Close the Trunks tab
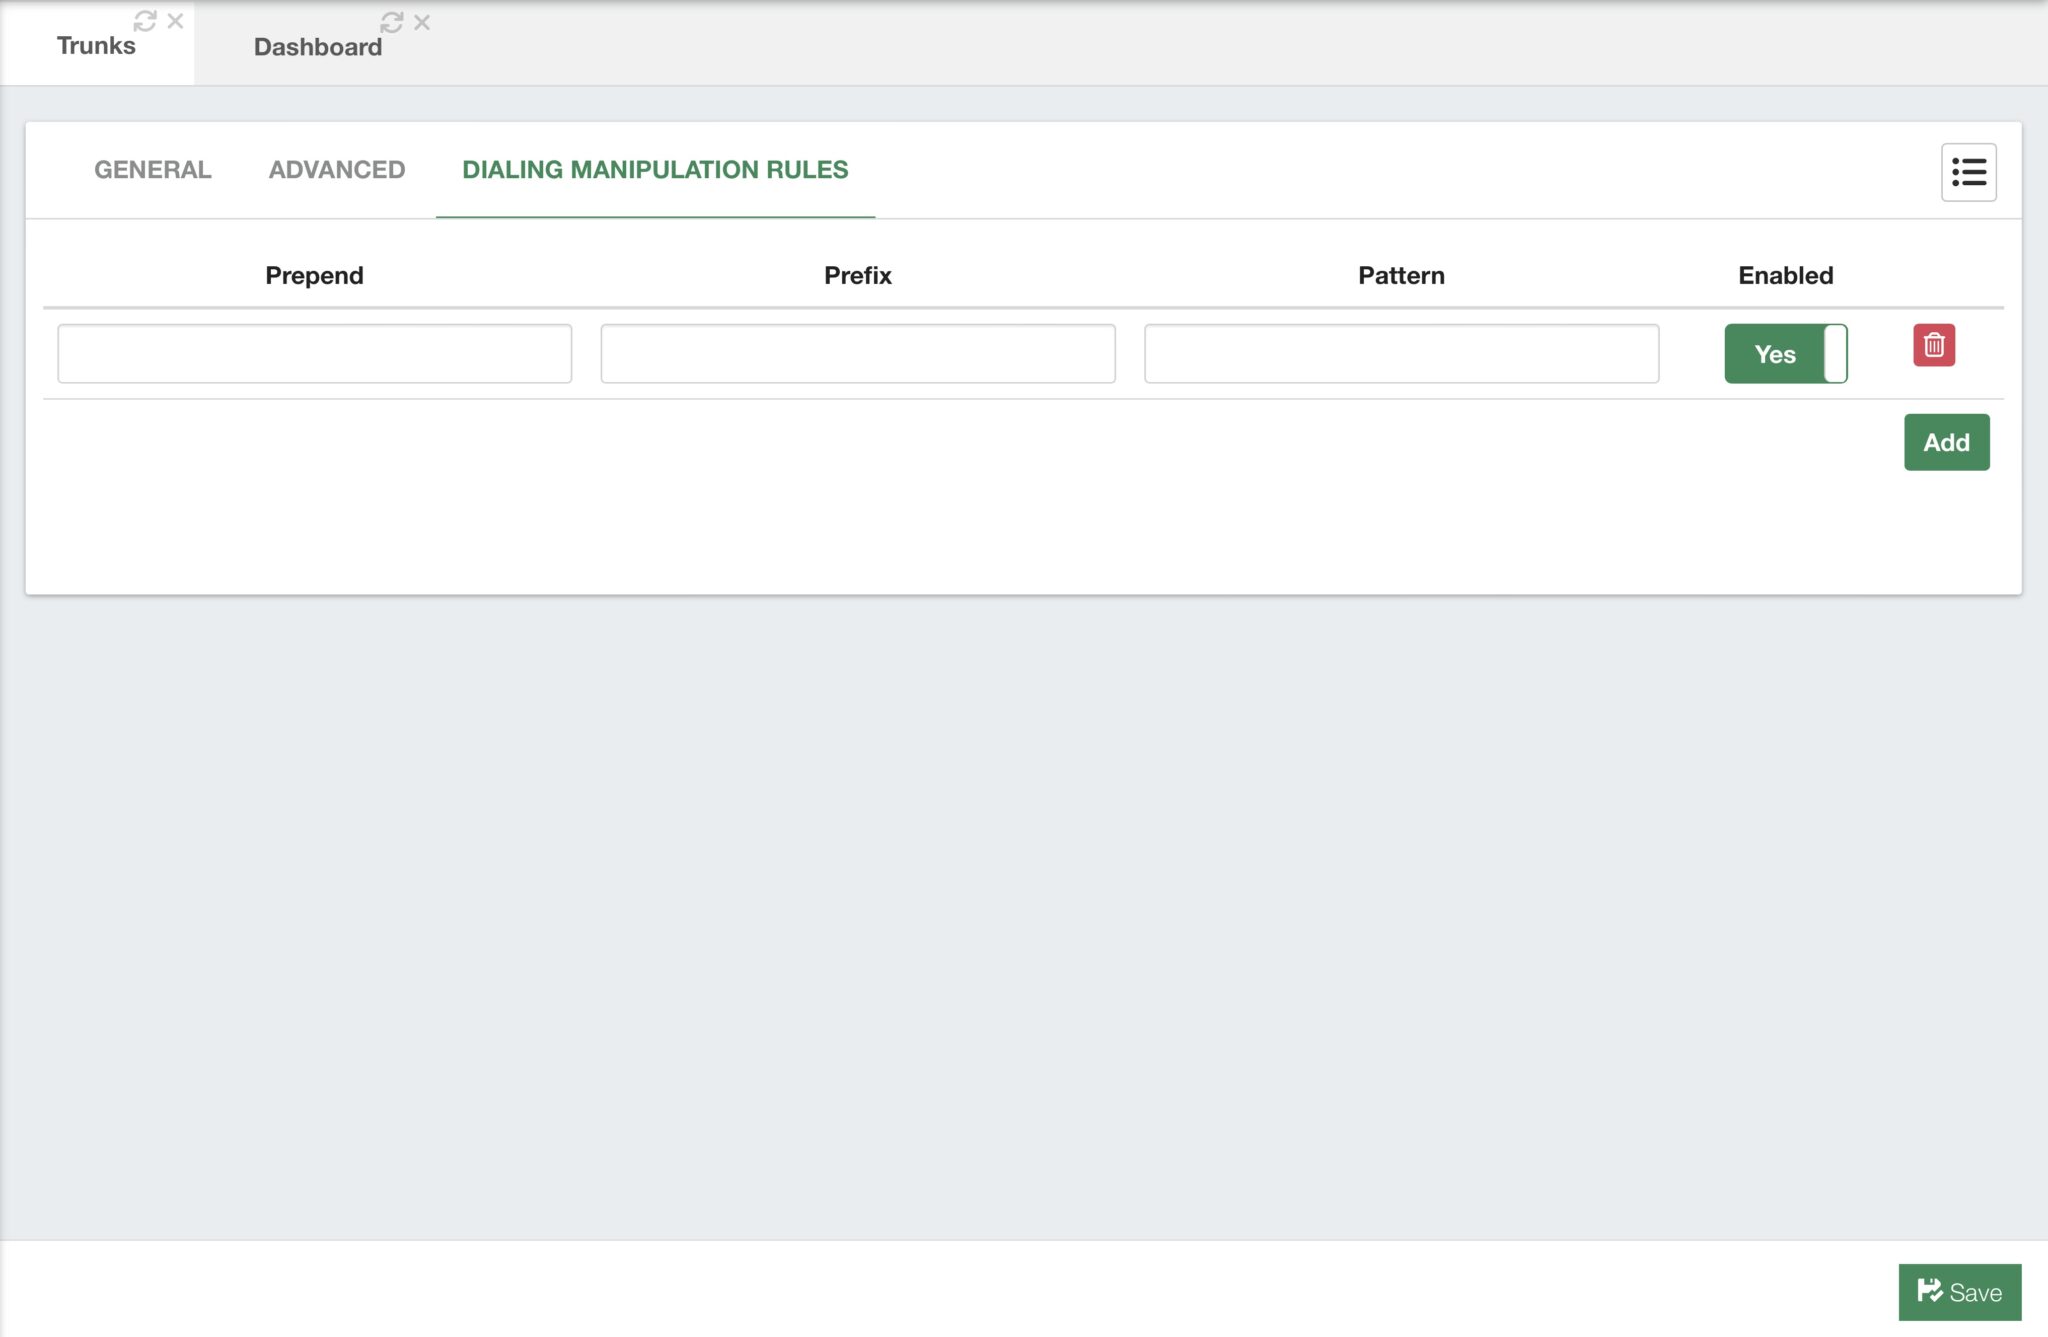2048x1337 pixels. 175,21
